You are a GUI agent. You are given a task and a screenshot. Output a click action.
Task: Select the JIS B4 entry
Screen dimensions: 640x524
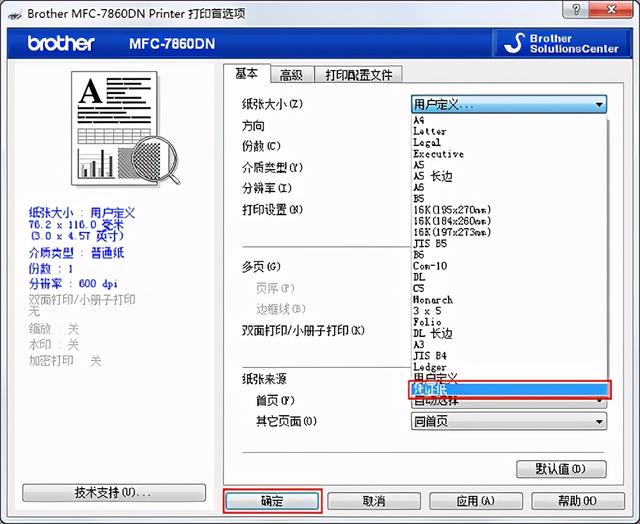click(430, 356)
